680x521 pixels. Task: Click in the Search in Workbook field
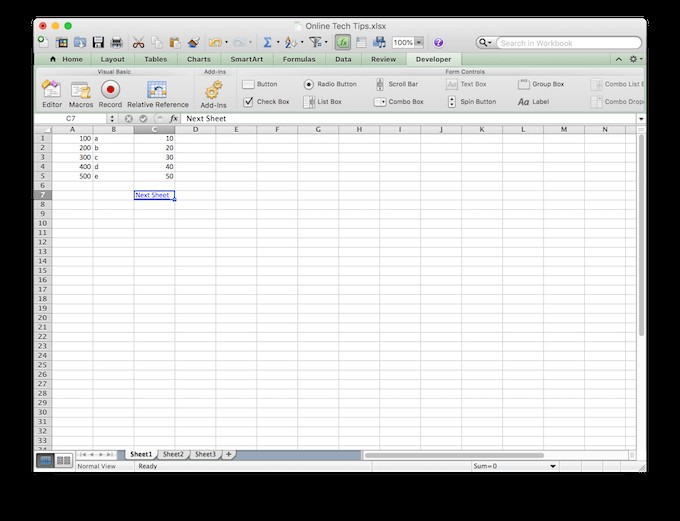568,43
